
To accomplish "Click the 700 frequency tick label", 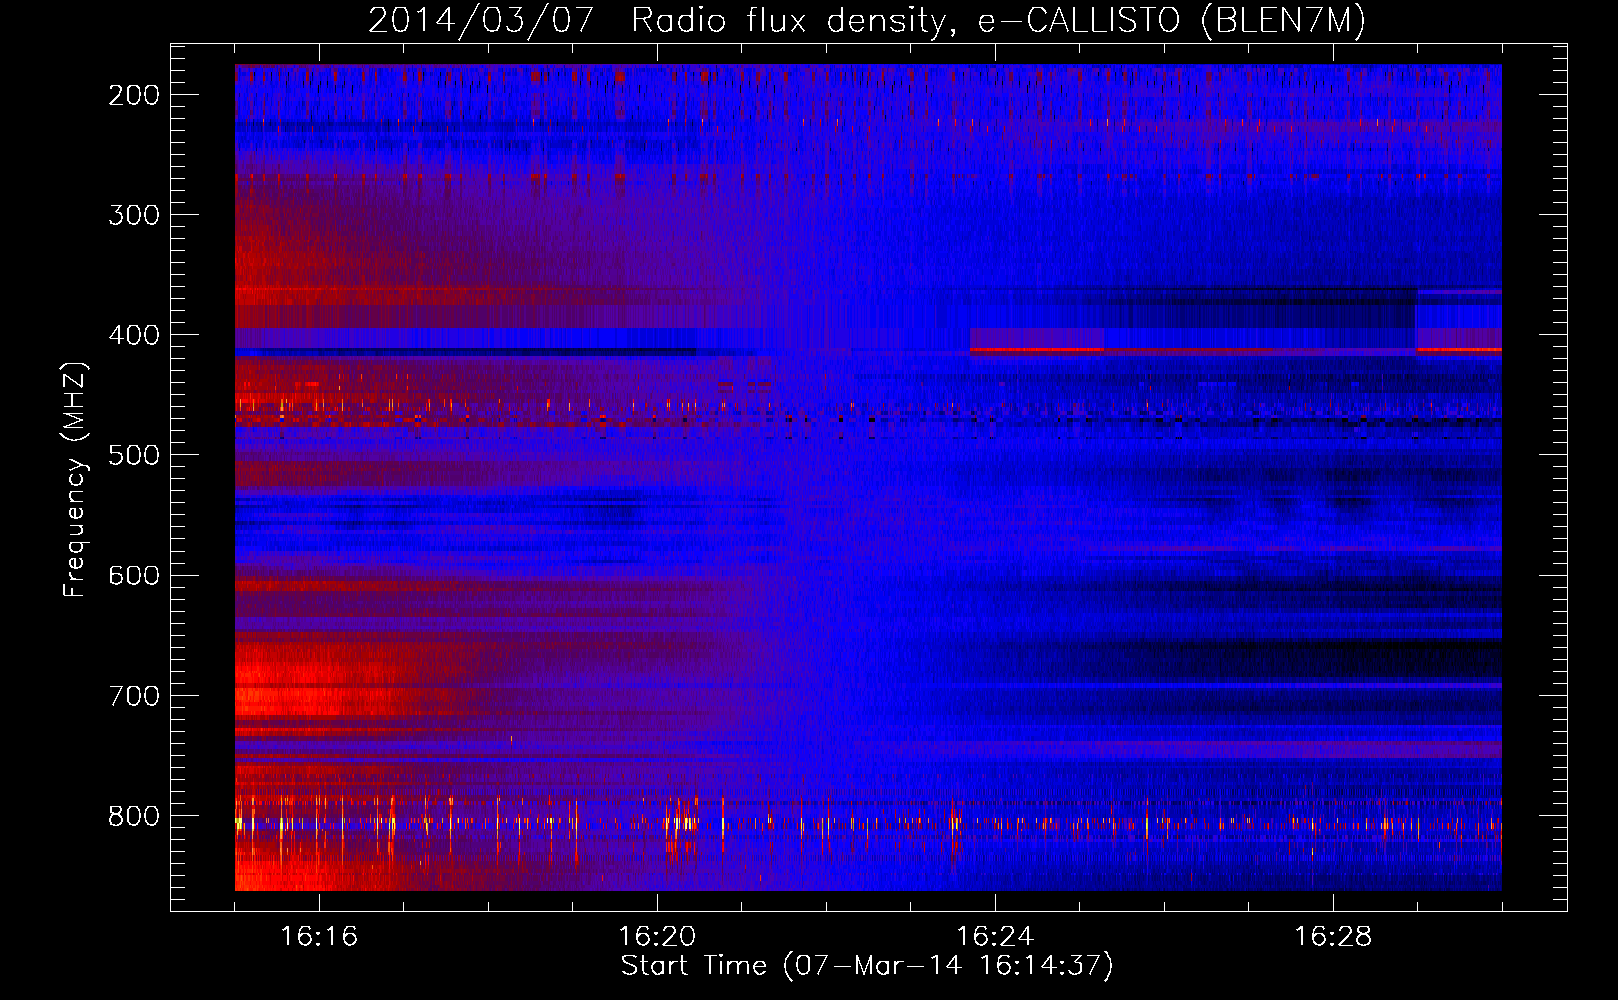I will (134, 696).
